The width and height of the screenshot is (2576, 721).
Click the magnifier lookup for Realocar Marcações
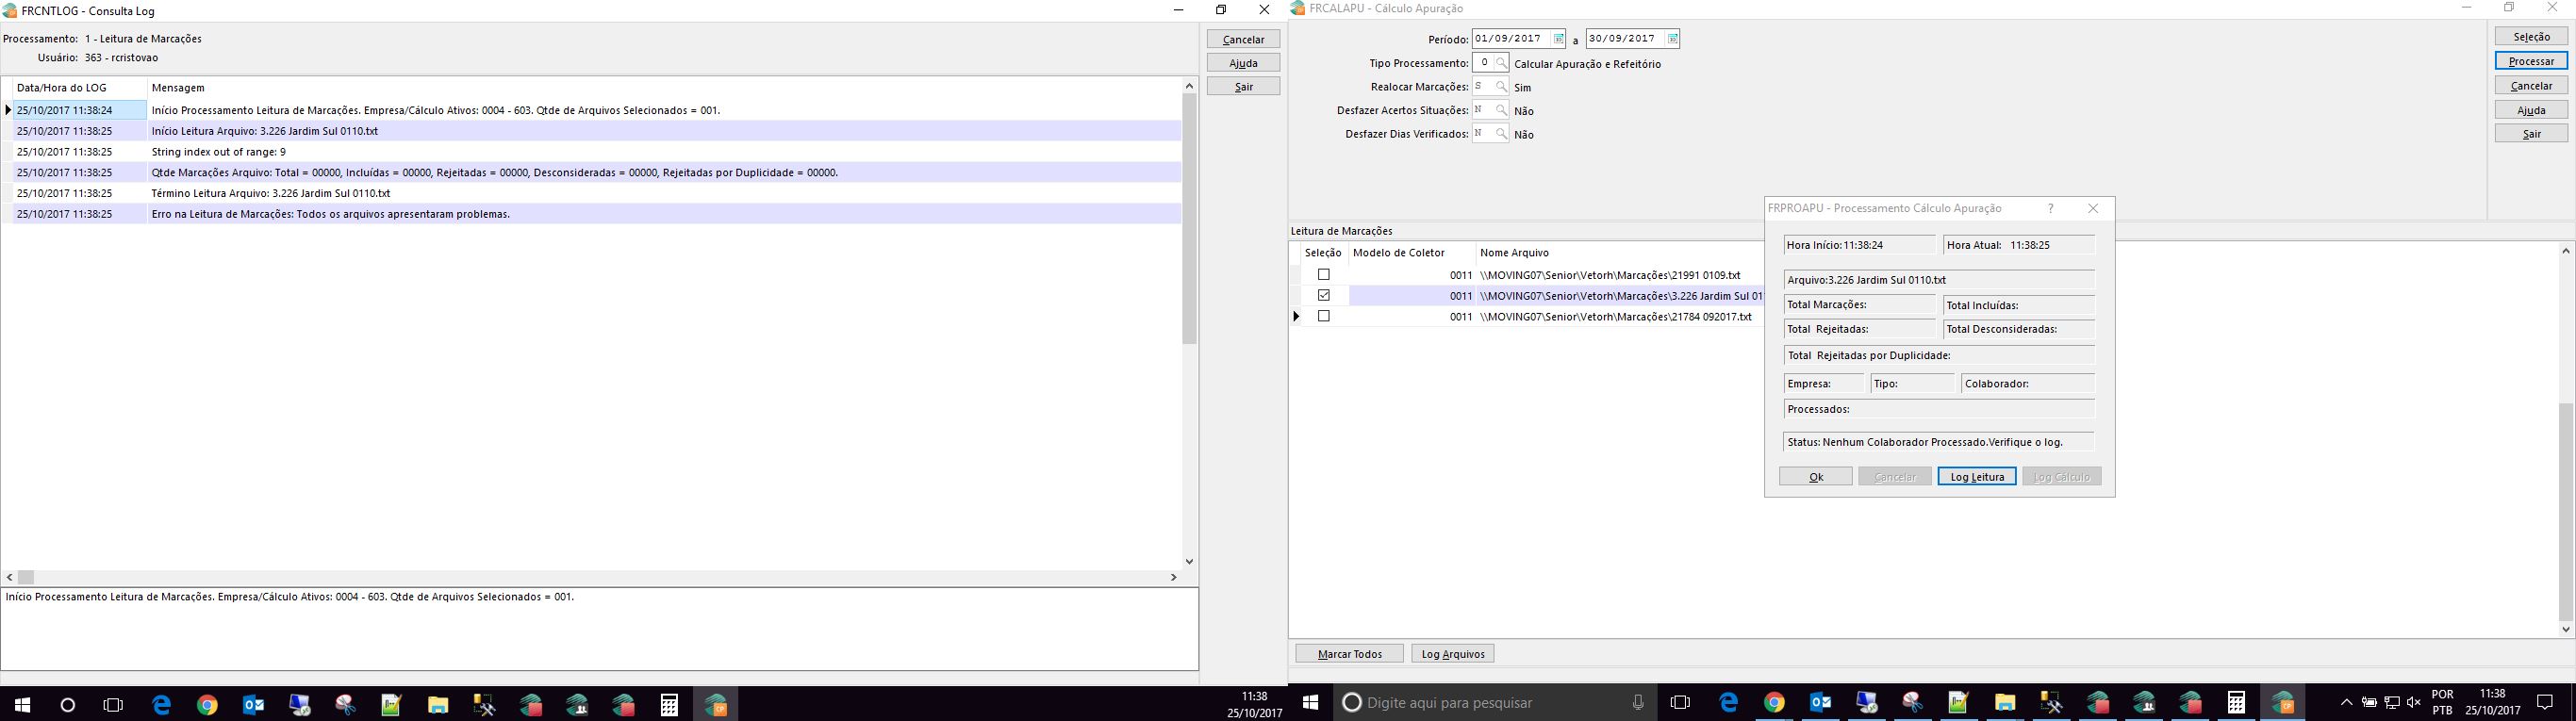[1501, 87]
